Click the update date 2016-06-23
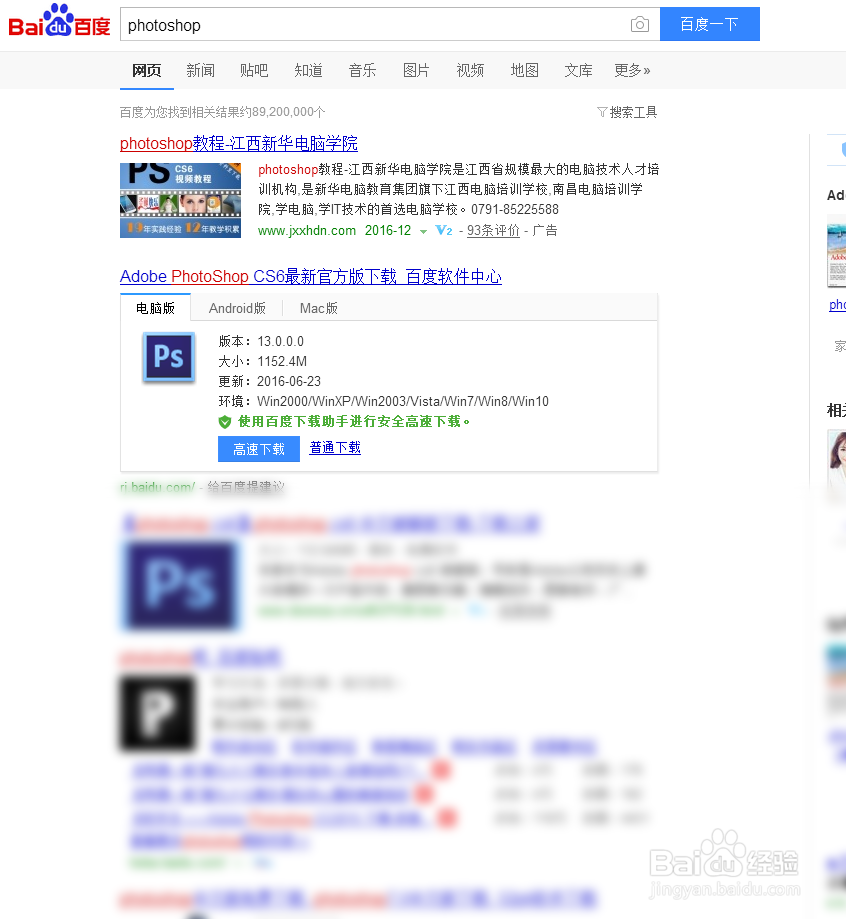Viewport: 846px width, 919px height. pos(289,382)
